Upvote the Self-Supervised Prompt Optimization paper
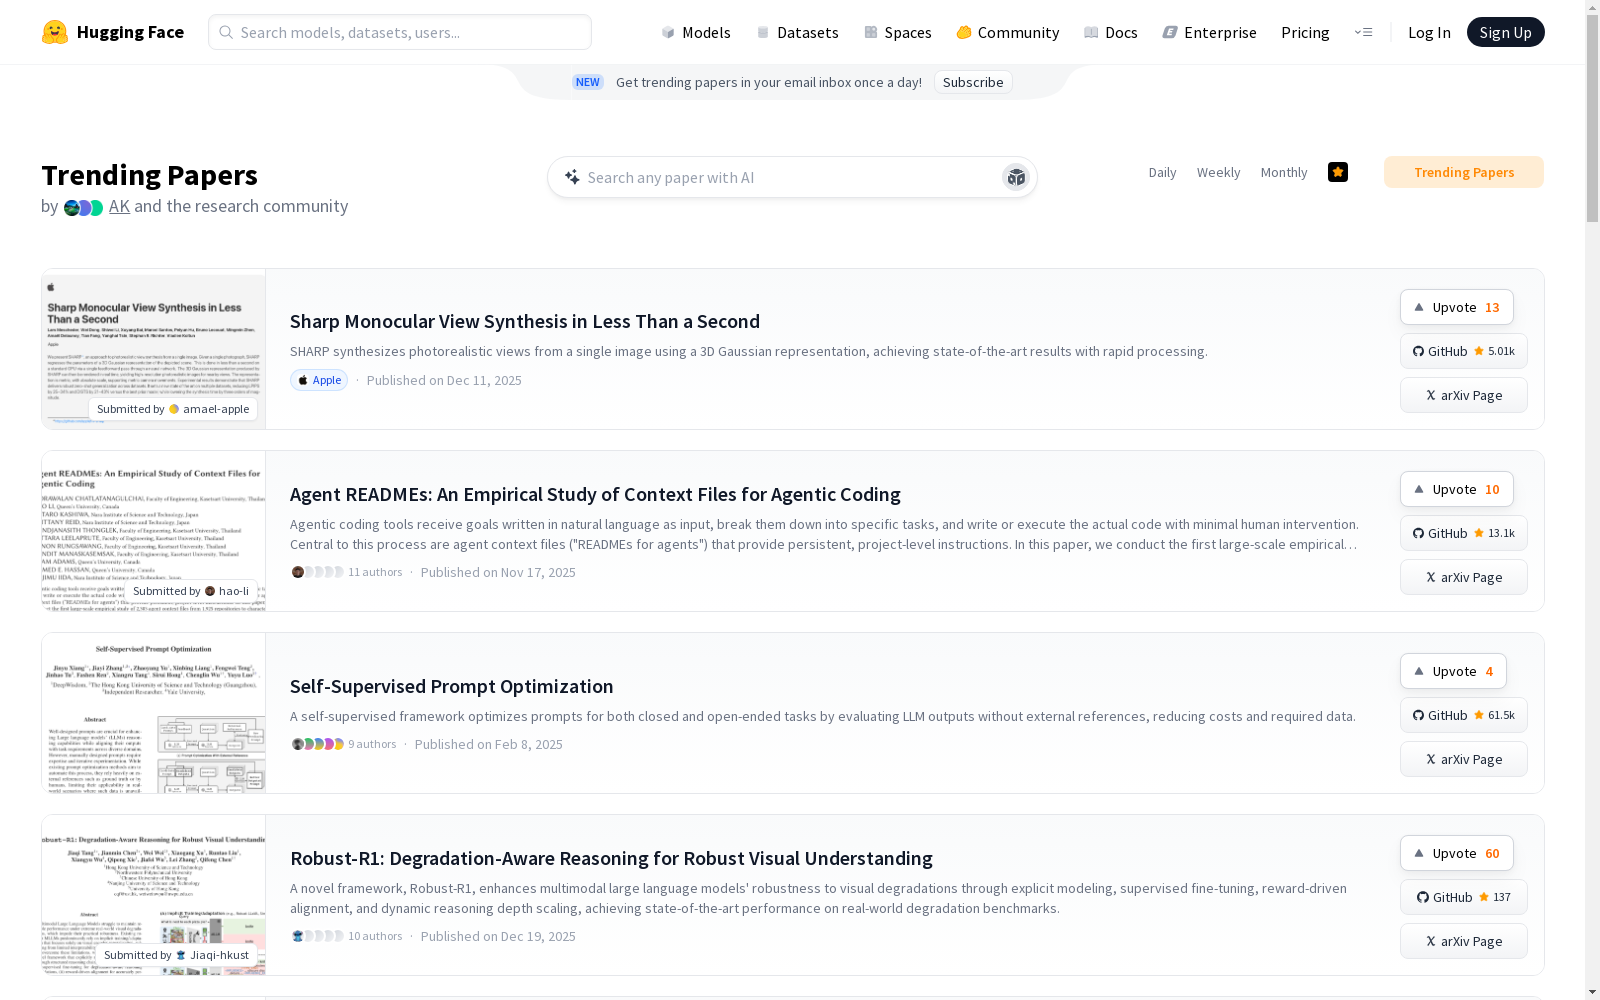The height and width of the screenshot is (1000, 1600). click(x=1453, y=671)
